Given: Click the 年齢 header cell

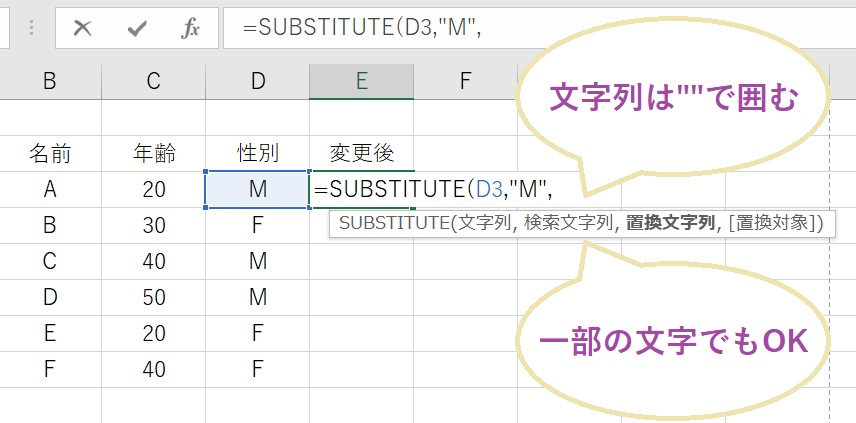Looking at the screenshot, I should [x=153, y=153].
